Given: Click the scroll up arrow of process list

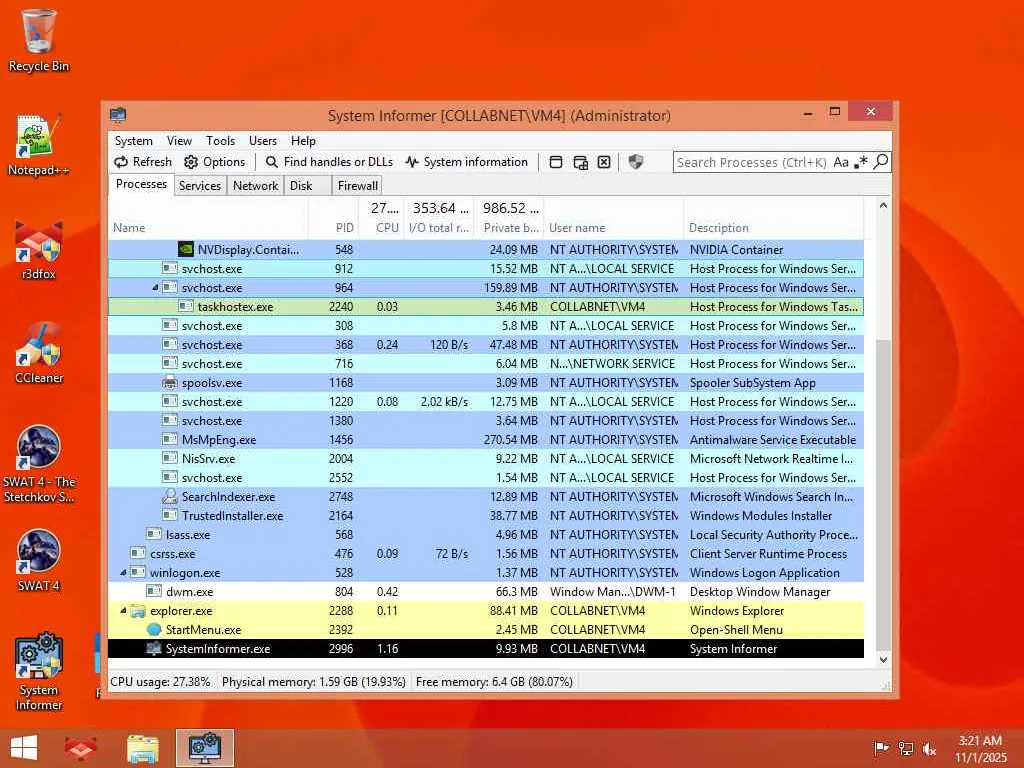Looking at the screenshot, I should [883, 205].
